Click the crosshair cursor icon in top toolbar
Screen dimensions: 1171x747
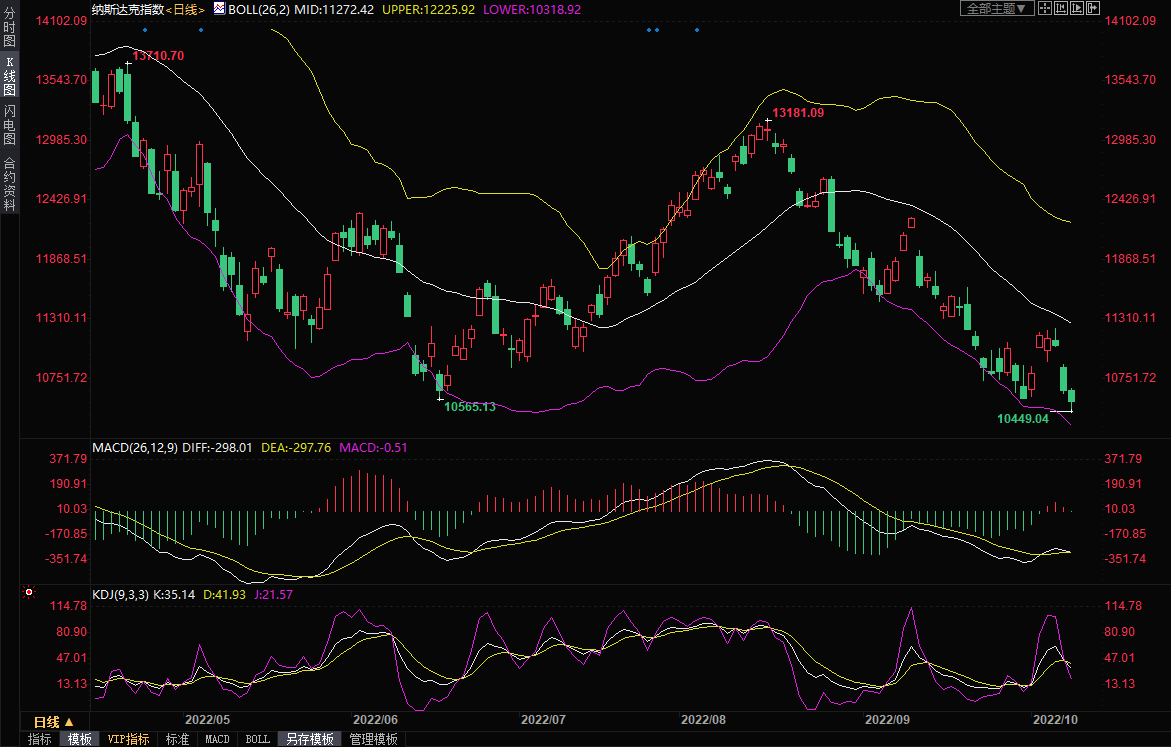tap(1045, 8)
